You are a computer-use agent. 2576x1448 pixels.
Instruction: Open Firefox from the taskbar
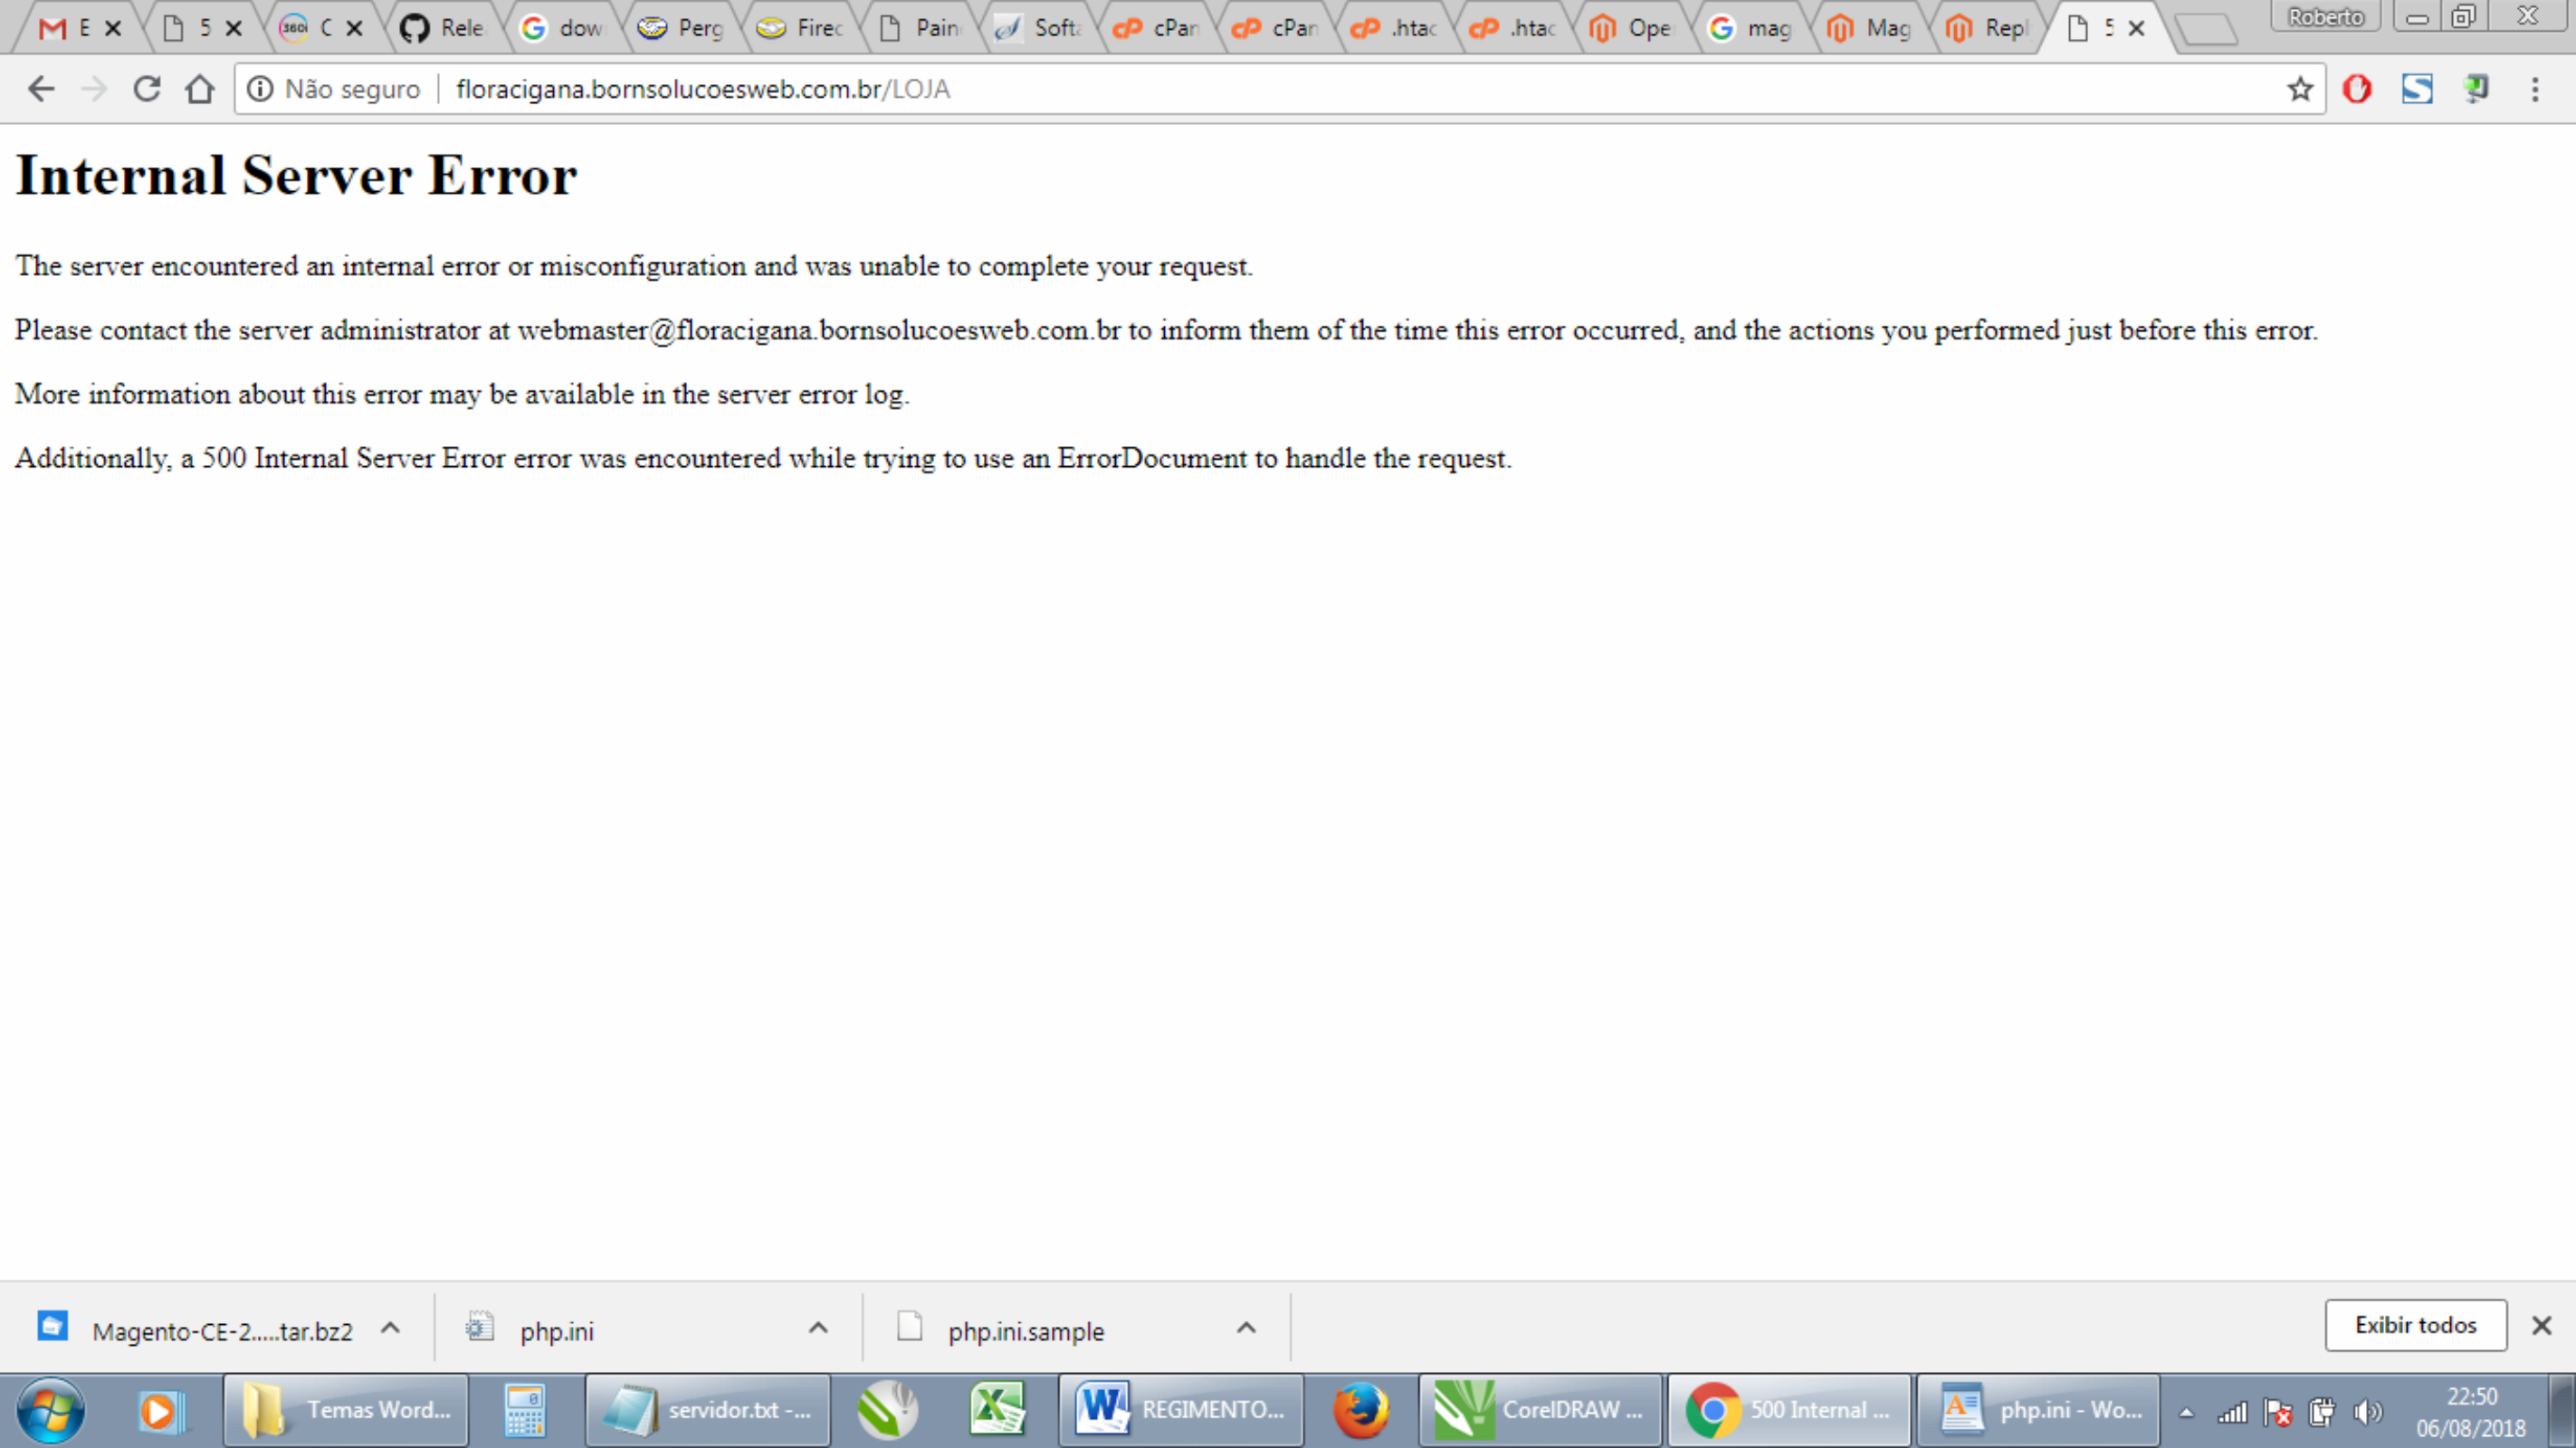[x=1361, y=1410]
